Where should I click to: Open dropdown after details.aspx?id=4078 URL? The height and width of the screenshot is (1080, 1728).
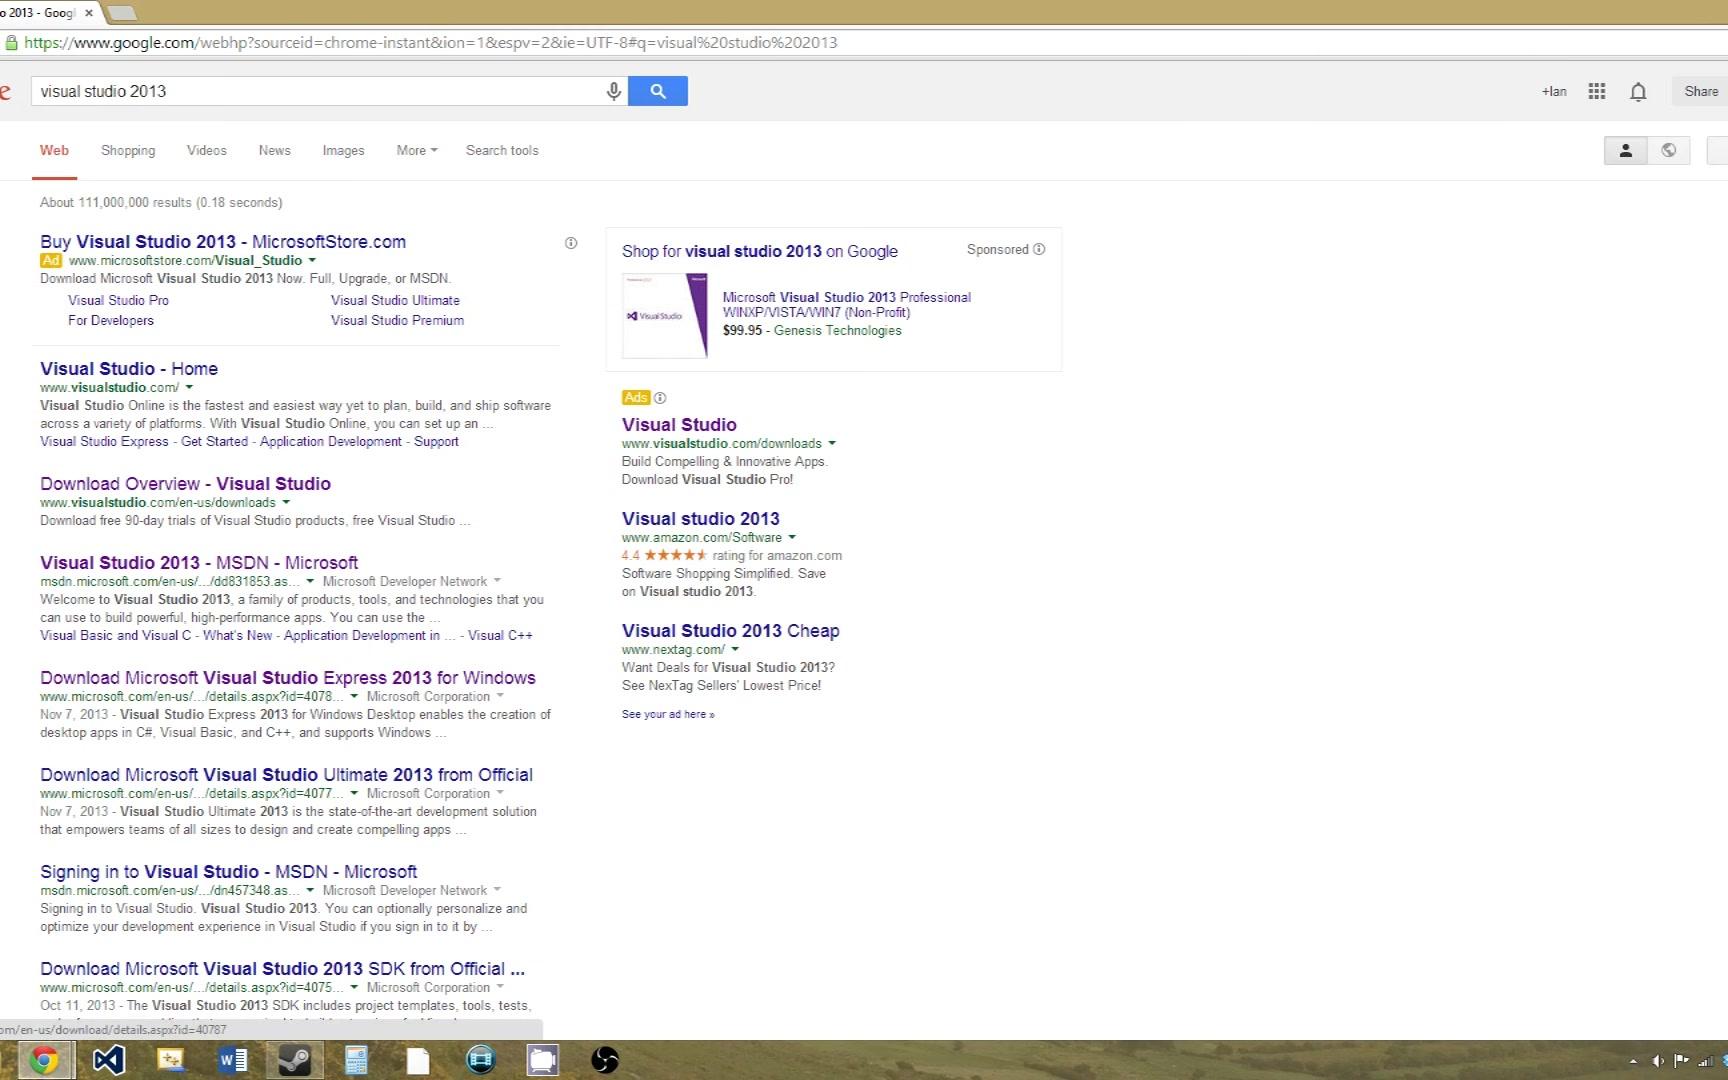click(354, 696)
